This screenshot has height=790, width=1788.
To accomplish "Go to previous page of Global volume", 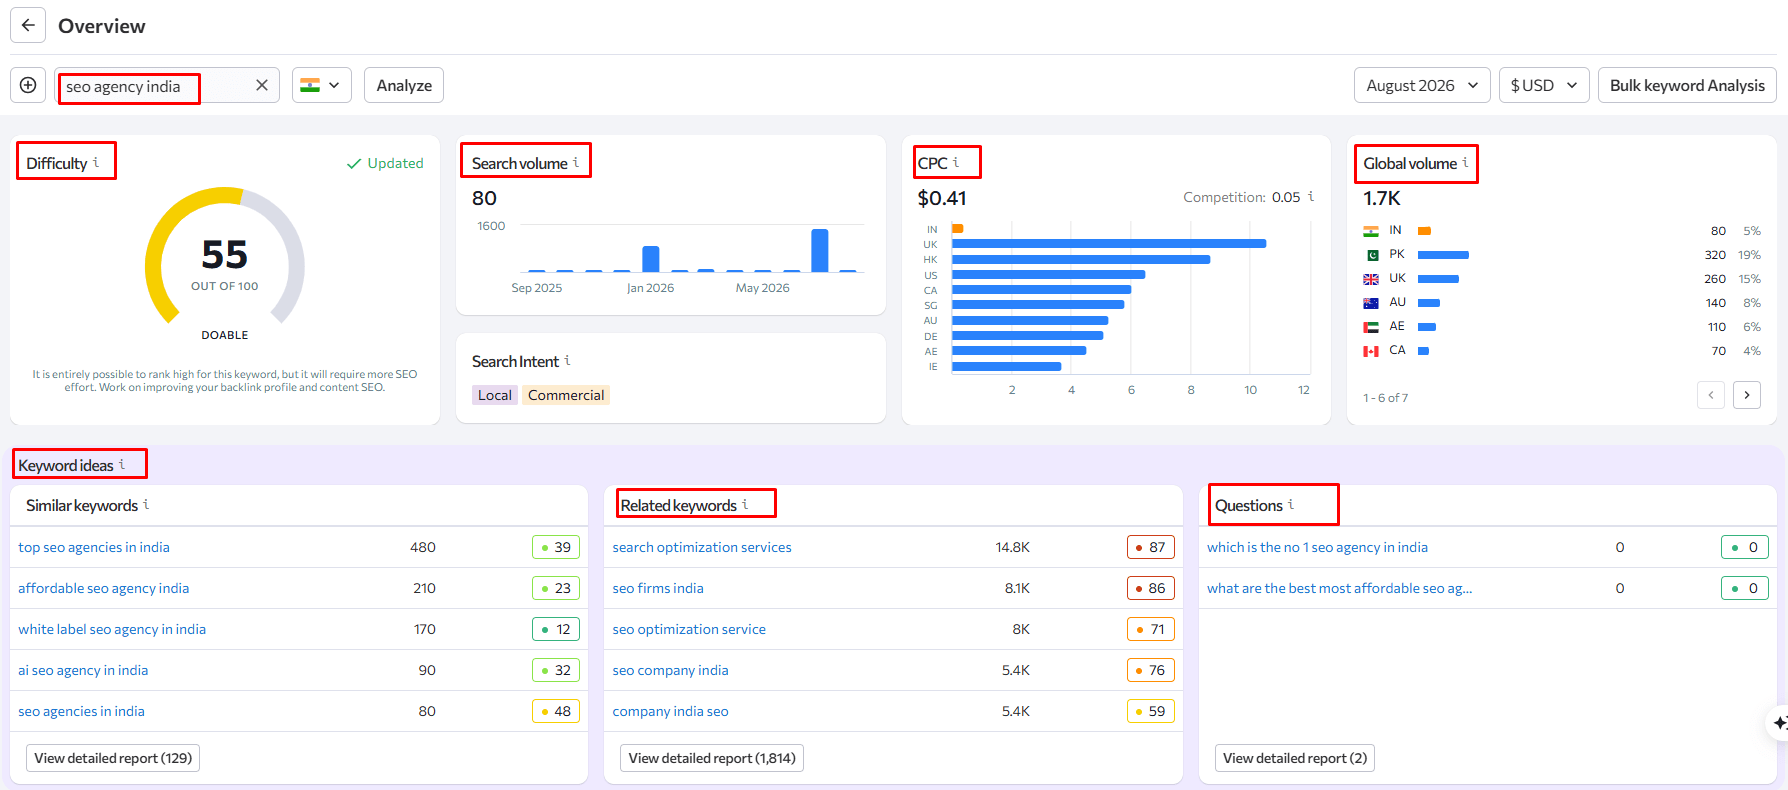I will 1711,395.
